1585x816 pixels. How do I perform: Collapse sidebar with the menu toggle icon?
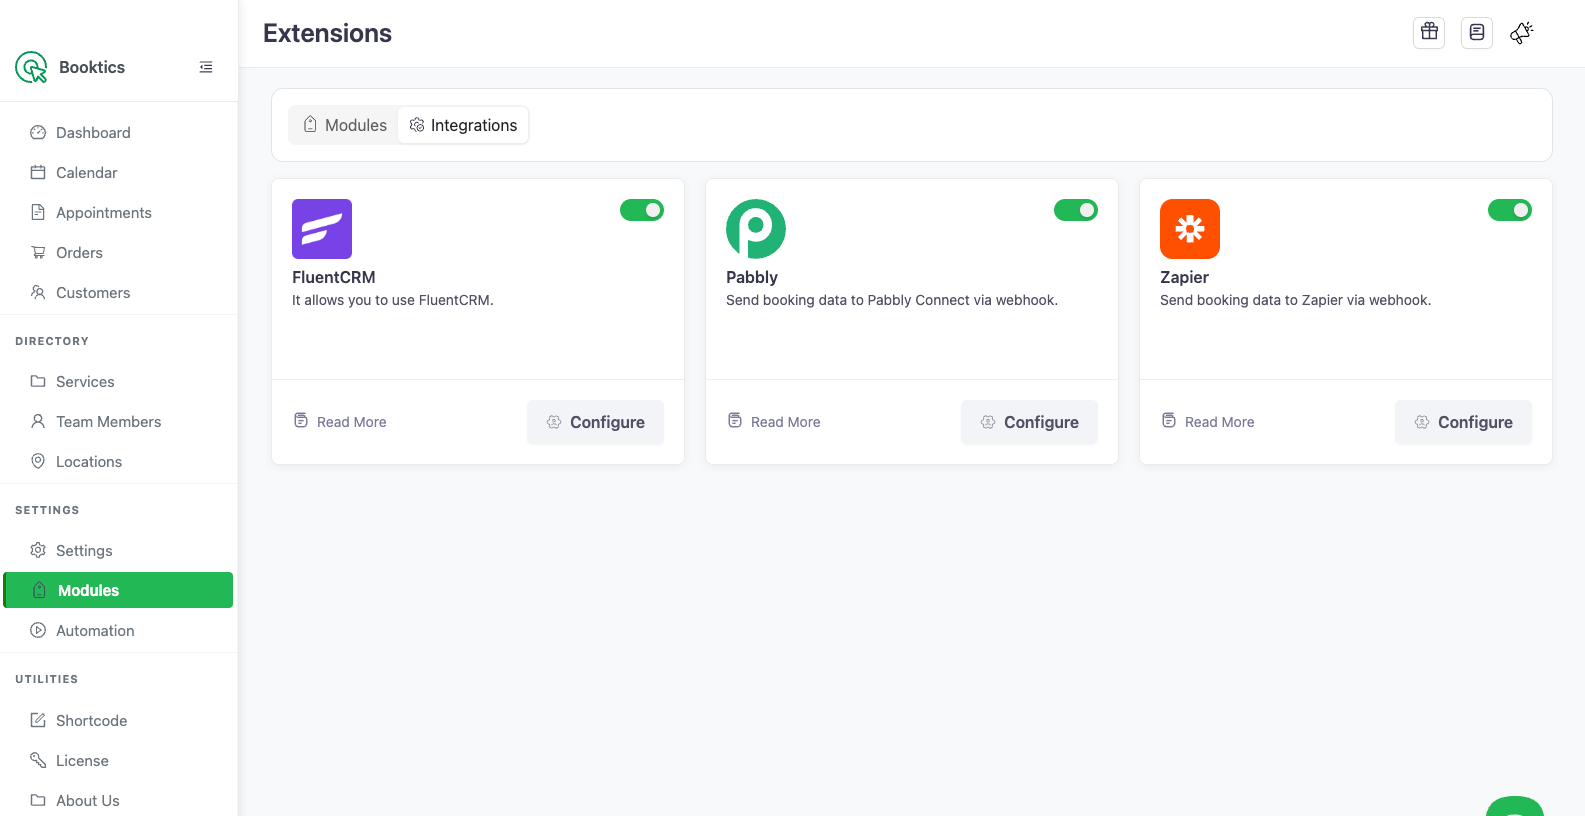point(206,67)
